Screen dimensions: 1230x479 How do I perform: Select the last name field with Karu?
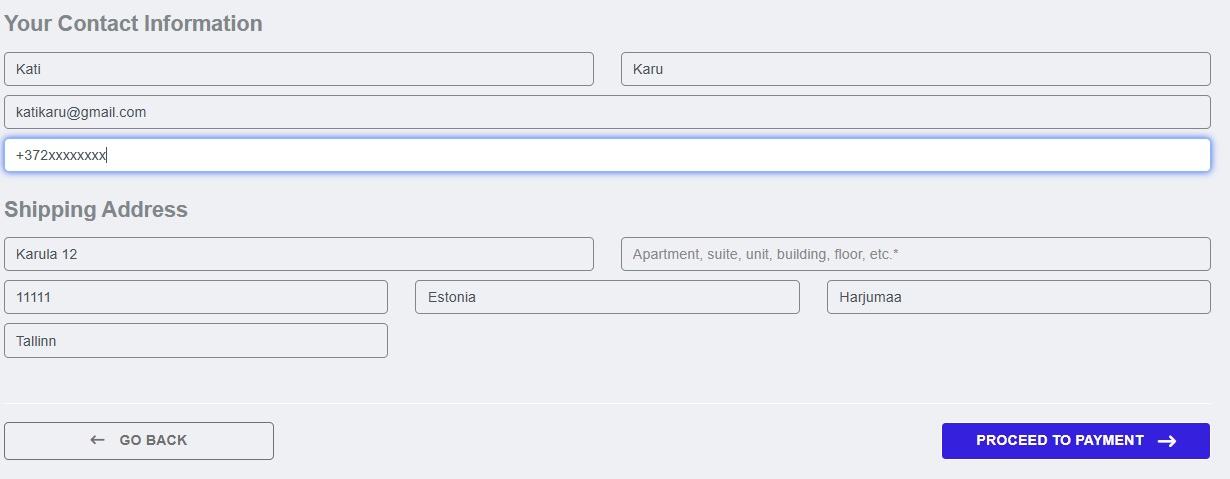[915, 69]
